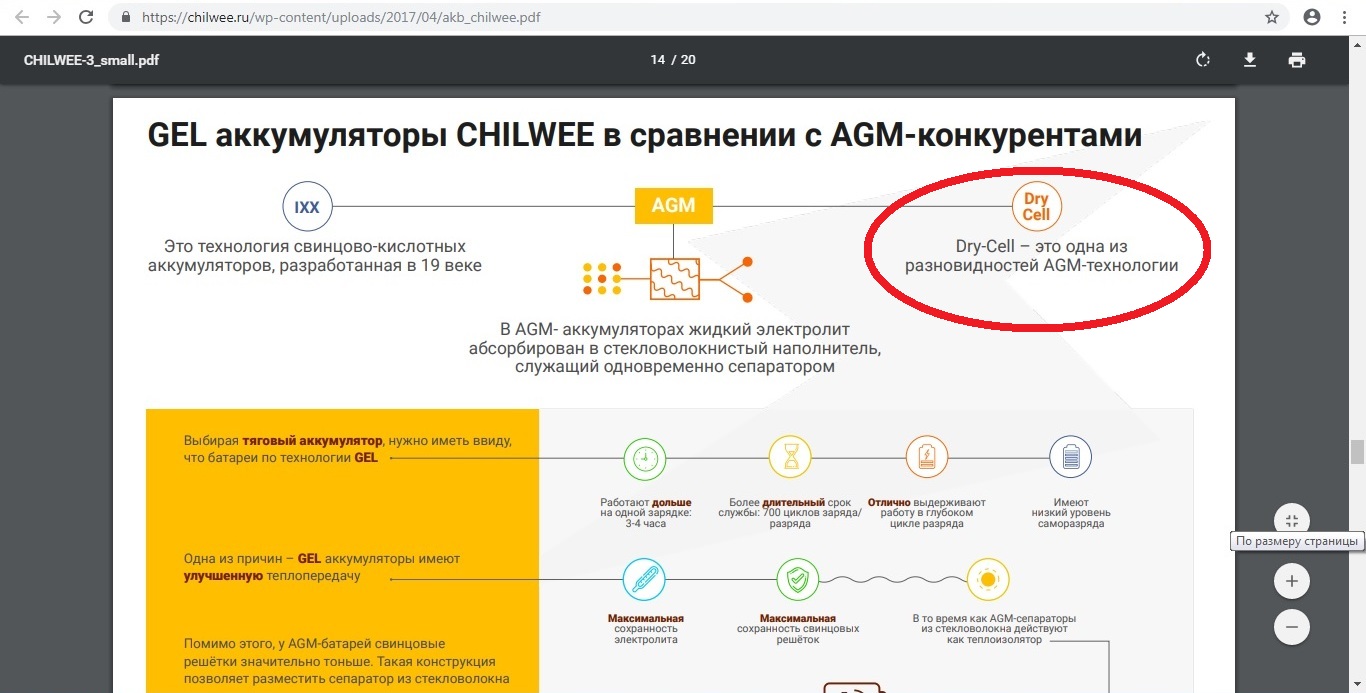This screenshot has width=1366, height=693.
Task: Click text 'Максимальная сохранность свинцовых решёток'
Action: (798, 629)
